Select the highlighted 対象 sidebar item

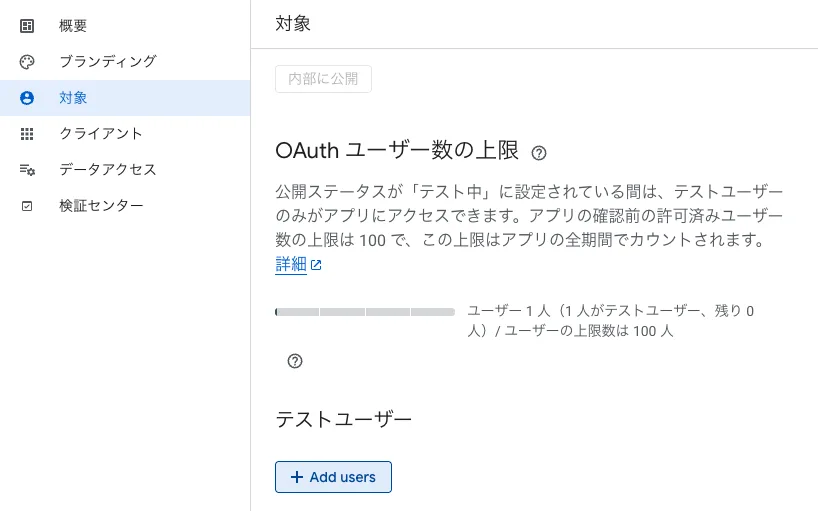point(125,98)
